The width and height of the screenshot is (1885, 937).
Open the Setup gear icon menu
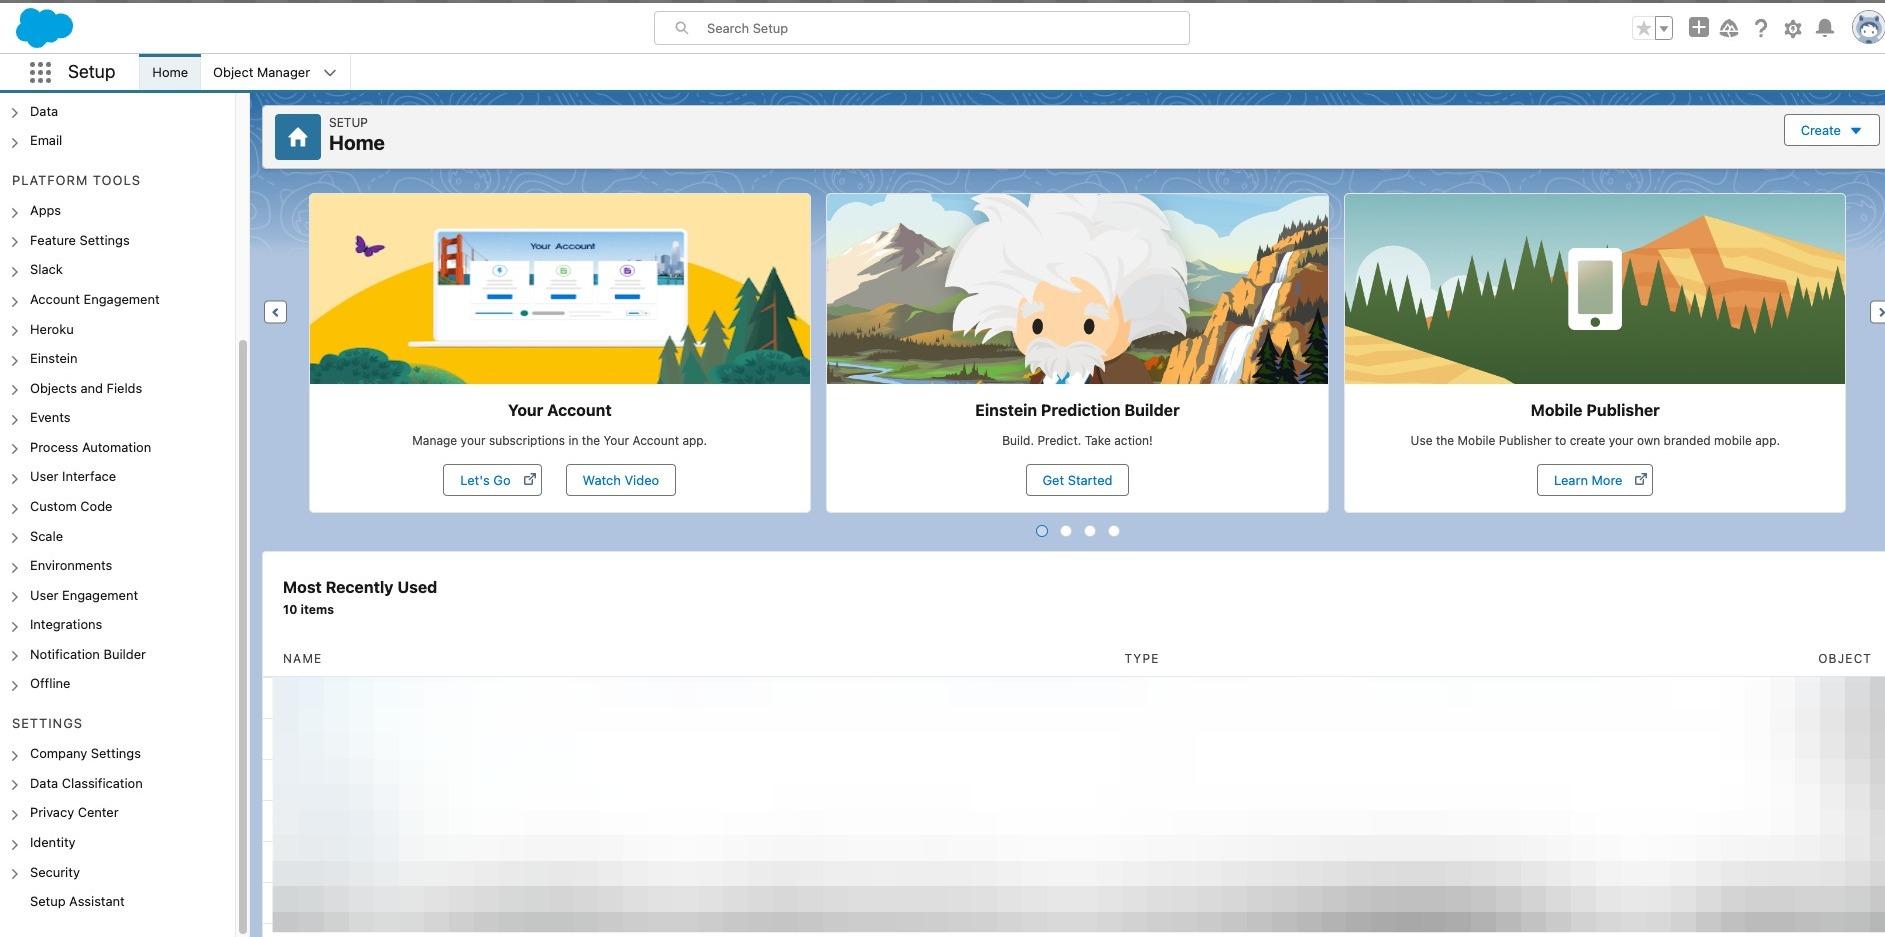click(1793, 29)
